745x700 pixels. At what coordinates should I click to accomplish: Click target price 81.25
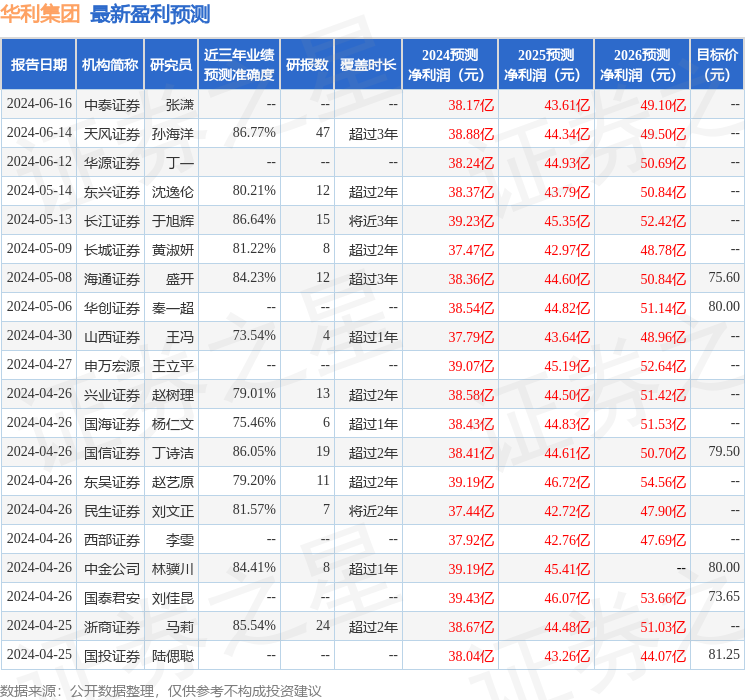point(724,654)
